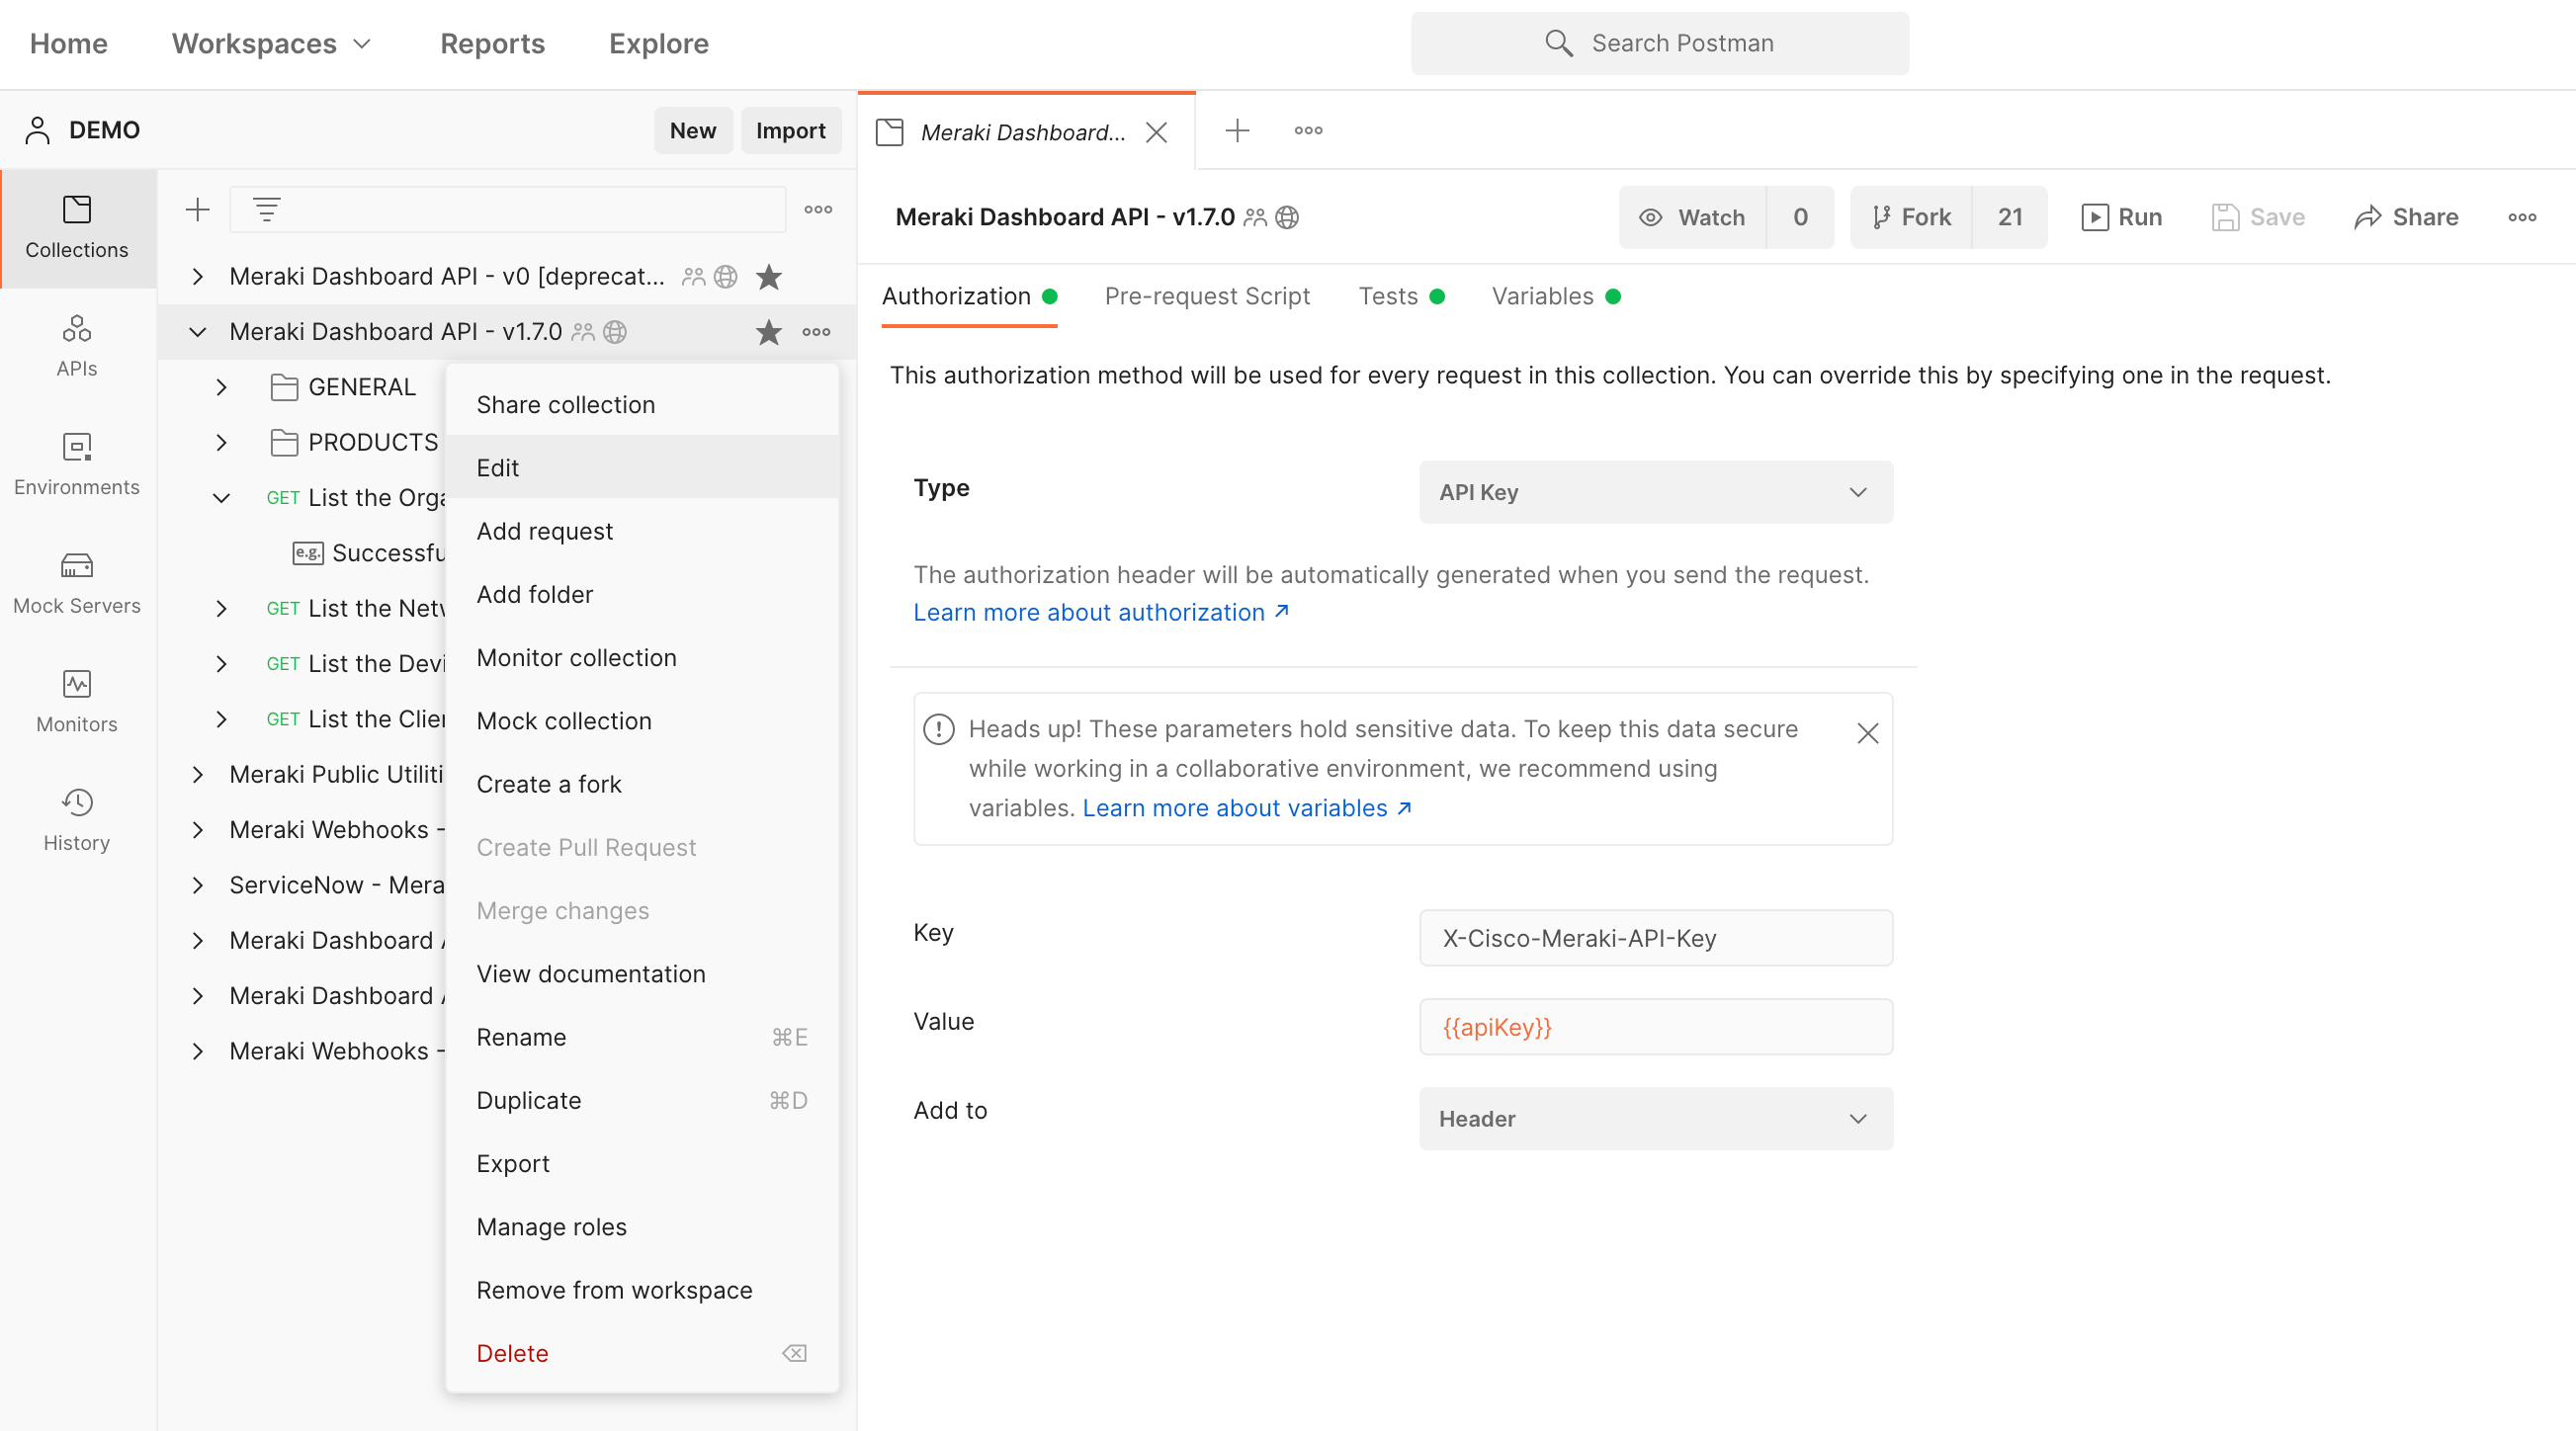Open the Environments panel

pyautogui.click(x=77, y=463)
